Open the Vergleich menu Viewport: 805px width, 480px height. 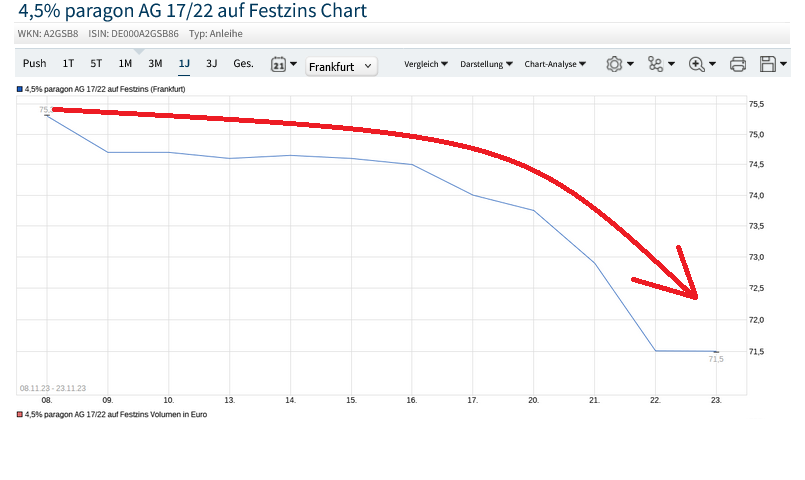point(426,64)
